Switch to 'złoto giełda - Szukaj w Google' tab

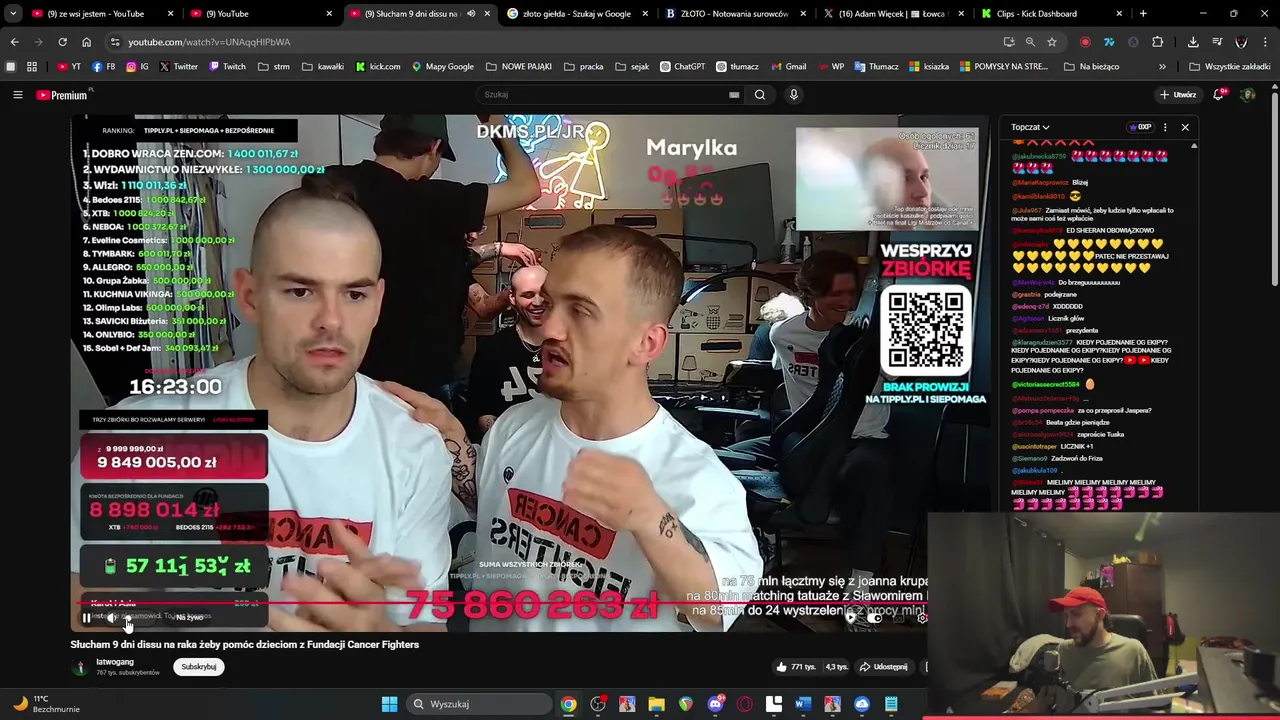coord(577,14)
